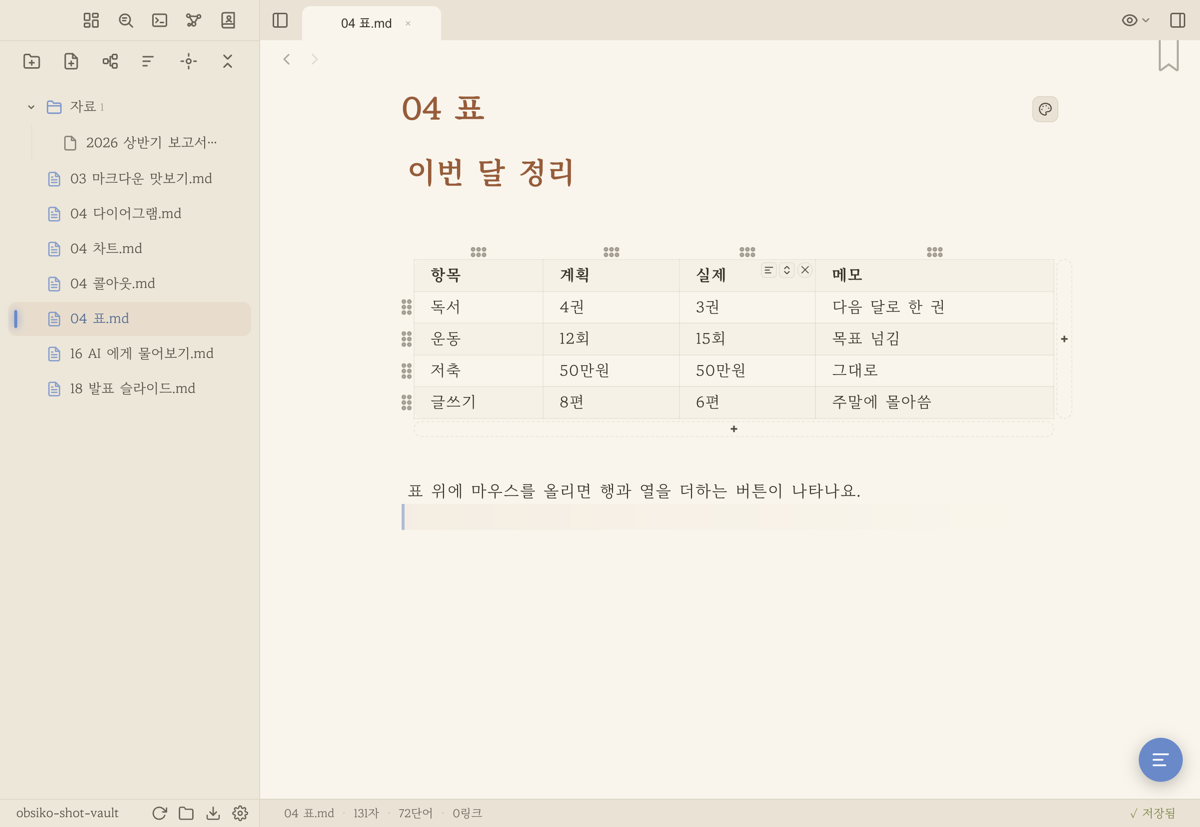Click the empty line below the paragraph
The width and height of the screenshot is (1200, 827).
(729, 517)
